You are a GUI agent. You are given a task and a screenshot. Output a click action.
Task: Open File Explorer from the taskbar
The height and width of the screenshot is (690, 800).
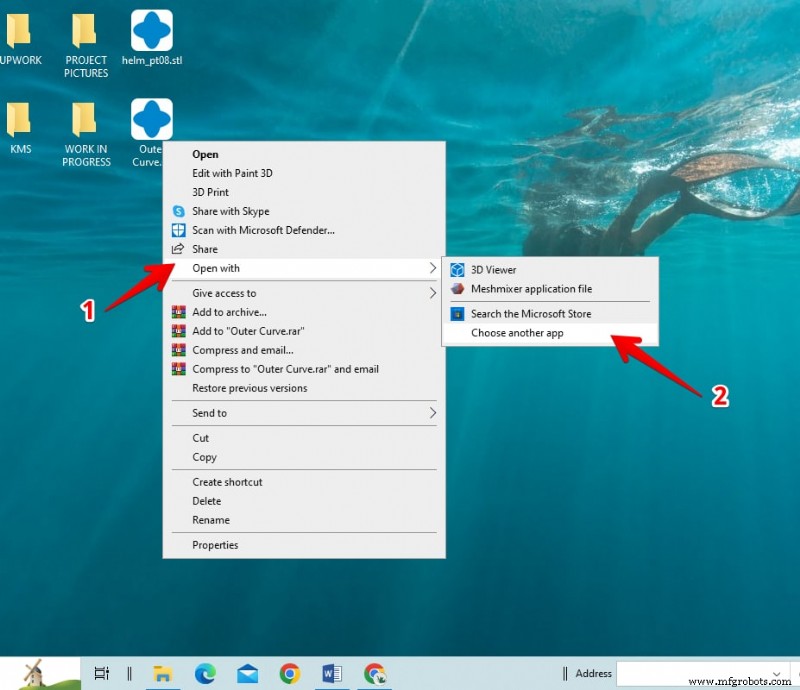coord(162,674)
